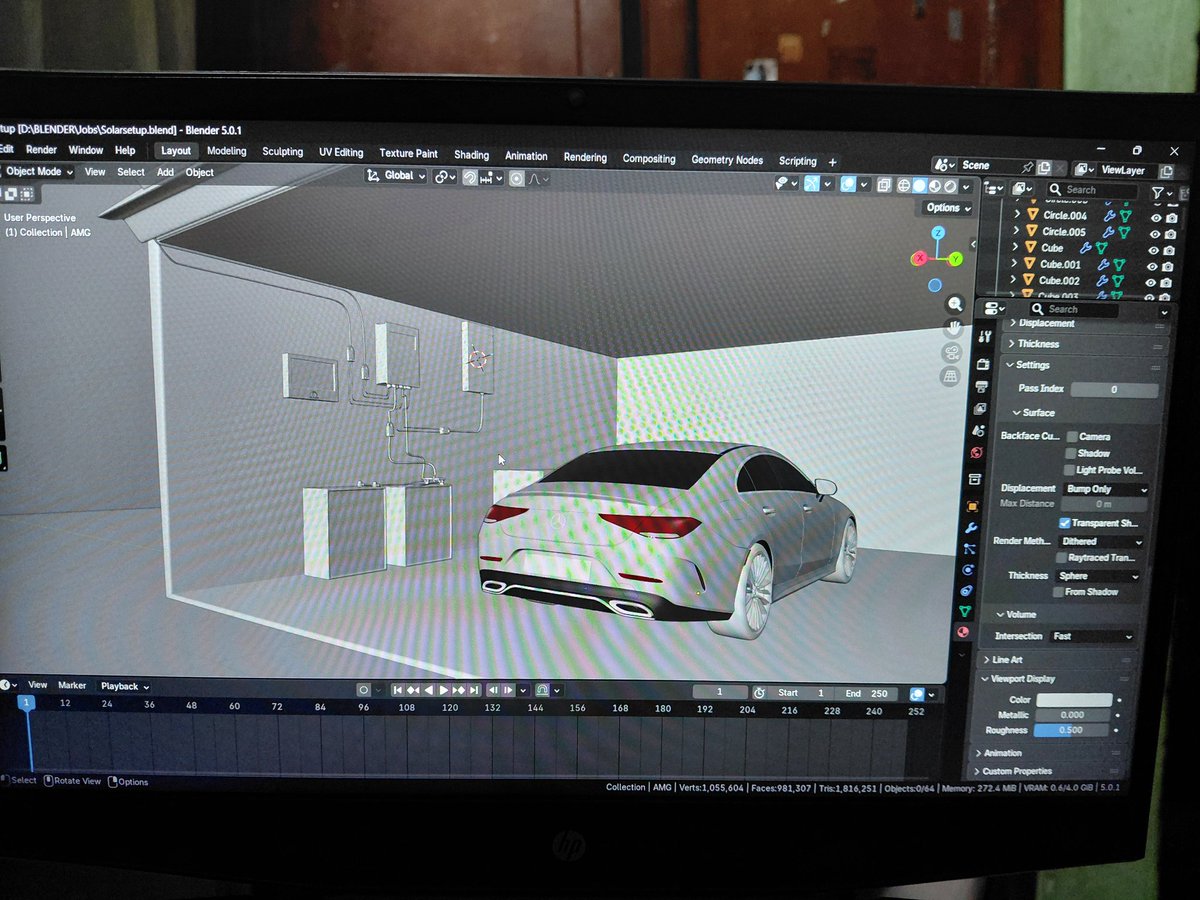Open the Modifiers properties tab wrench icon
Image resolution: width=1200 pixels, height=900 pixels.
click(x=970, y=527)
